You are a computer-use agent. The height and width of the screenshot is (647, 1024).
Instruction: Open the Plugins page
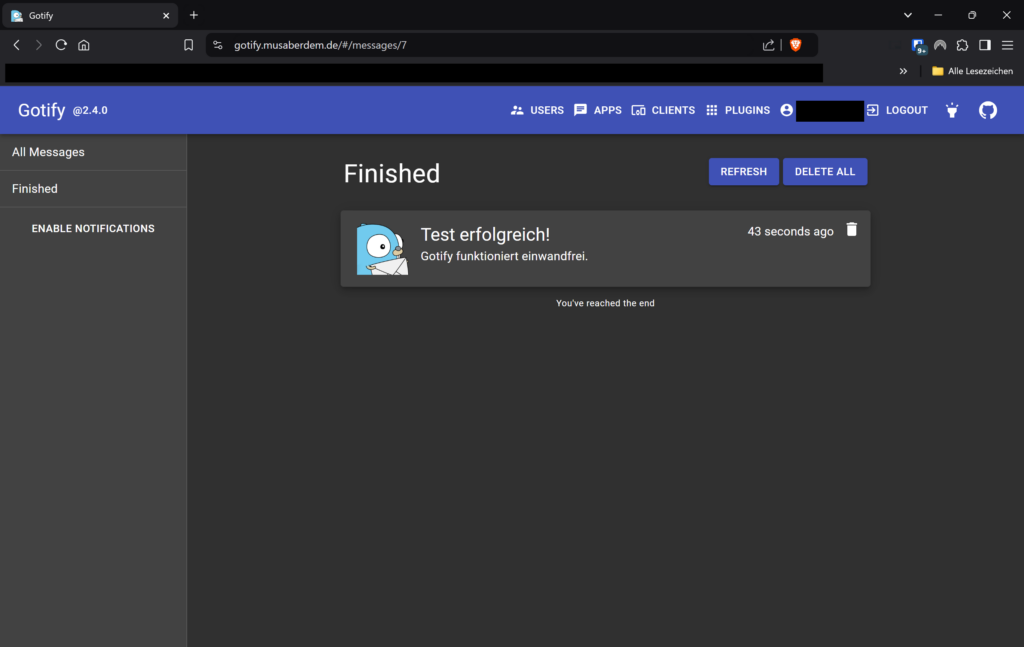737,110
